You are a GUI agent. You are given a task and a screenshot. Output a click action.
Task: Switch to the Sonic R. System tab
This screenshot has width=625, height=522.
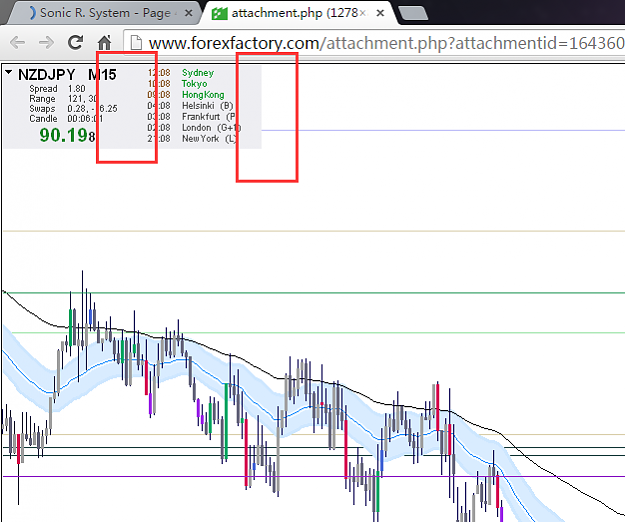point(104,13)
